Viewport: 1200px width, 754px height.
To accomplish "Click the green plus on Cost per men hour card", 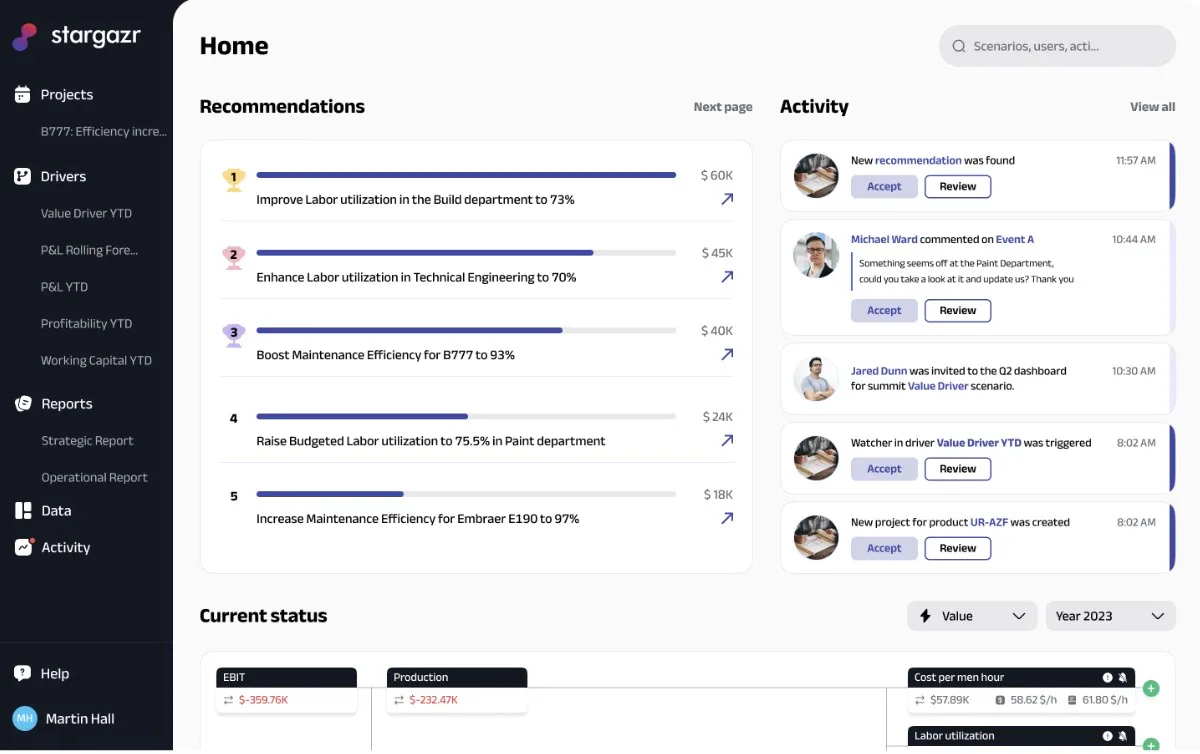I will point(1151,689).
